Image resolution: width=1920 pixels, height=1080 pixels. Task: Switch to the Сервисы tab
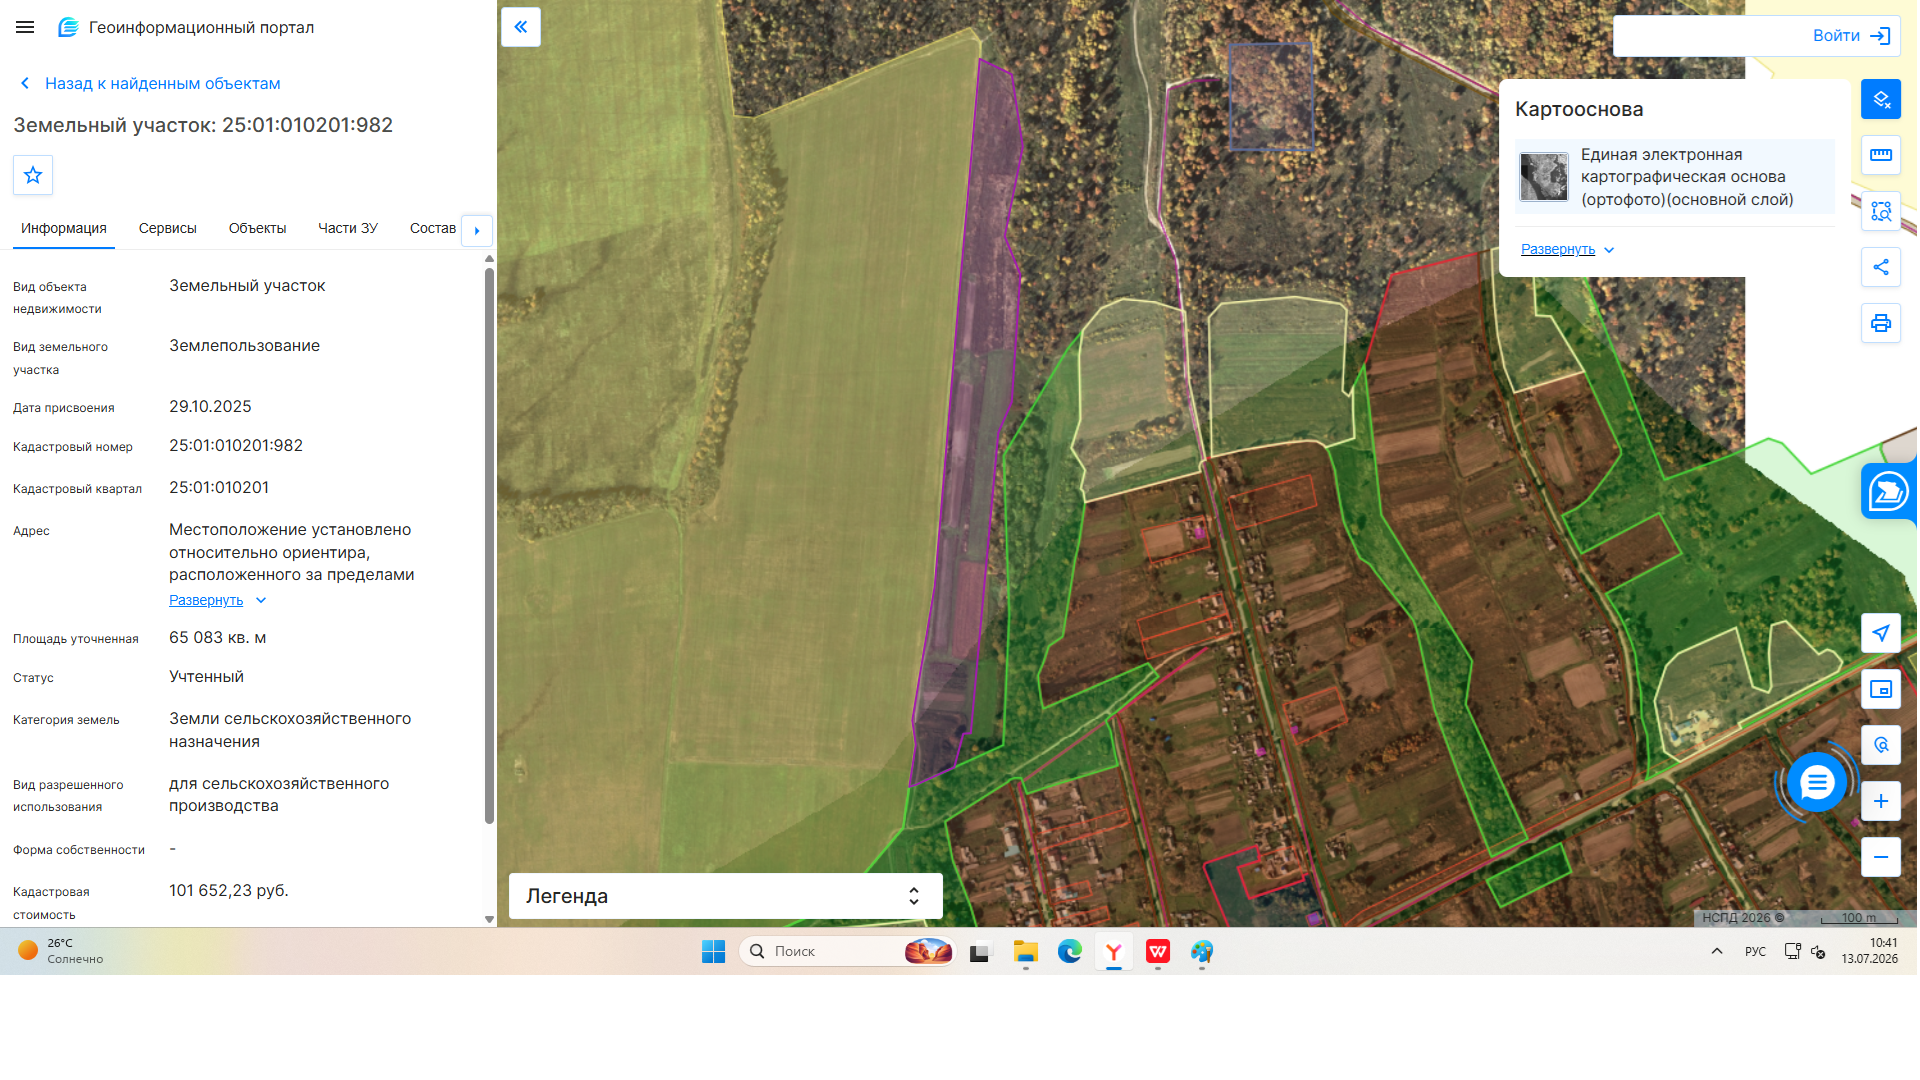pos(167,228)
